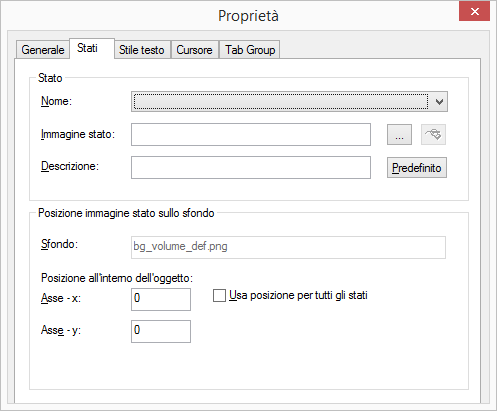The image size is (497, 411).
Task: Enable Usa posizione per tutti gli stati
Action: [x=219, y=296]
